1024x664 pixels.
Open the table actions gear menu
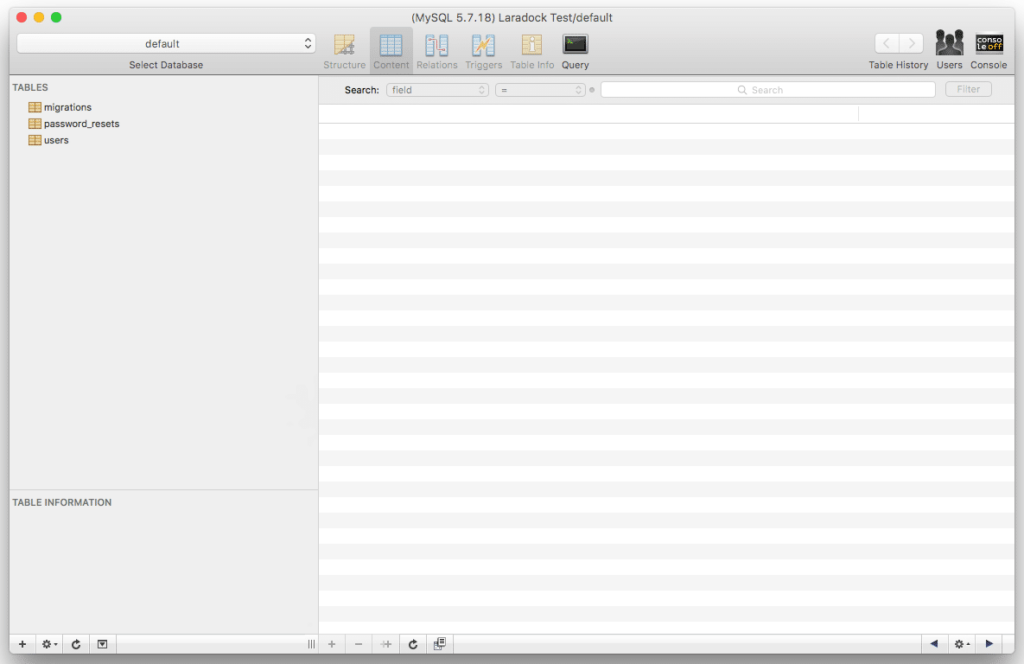(x=50, y=644)
